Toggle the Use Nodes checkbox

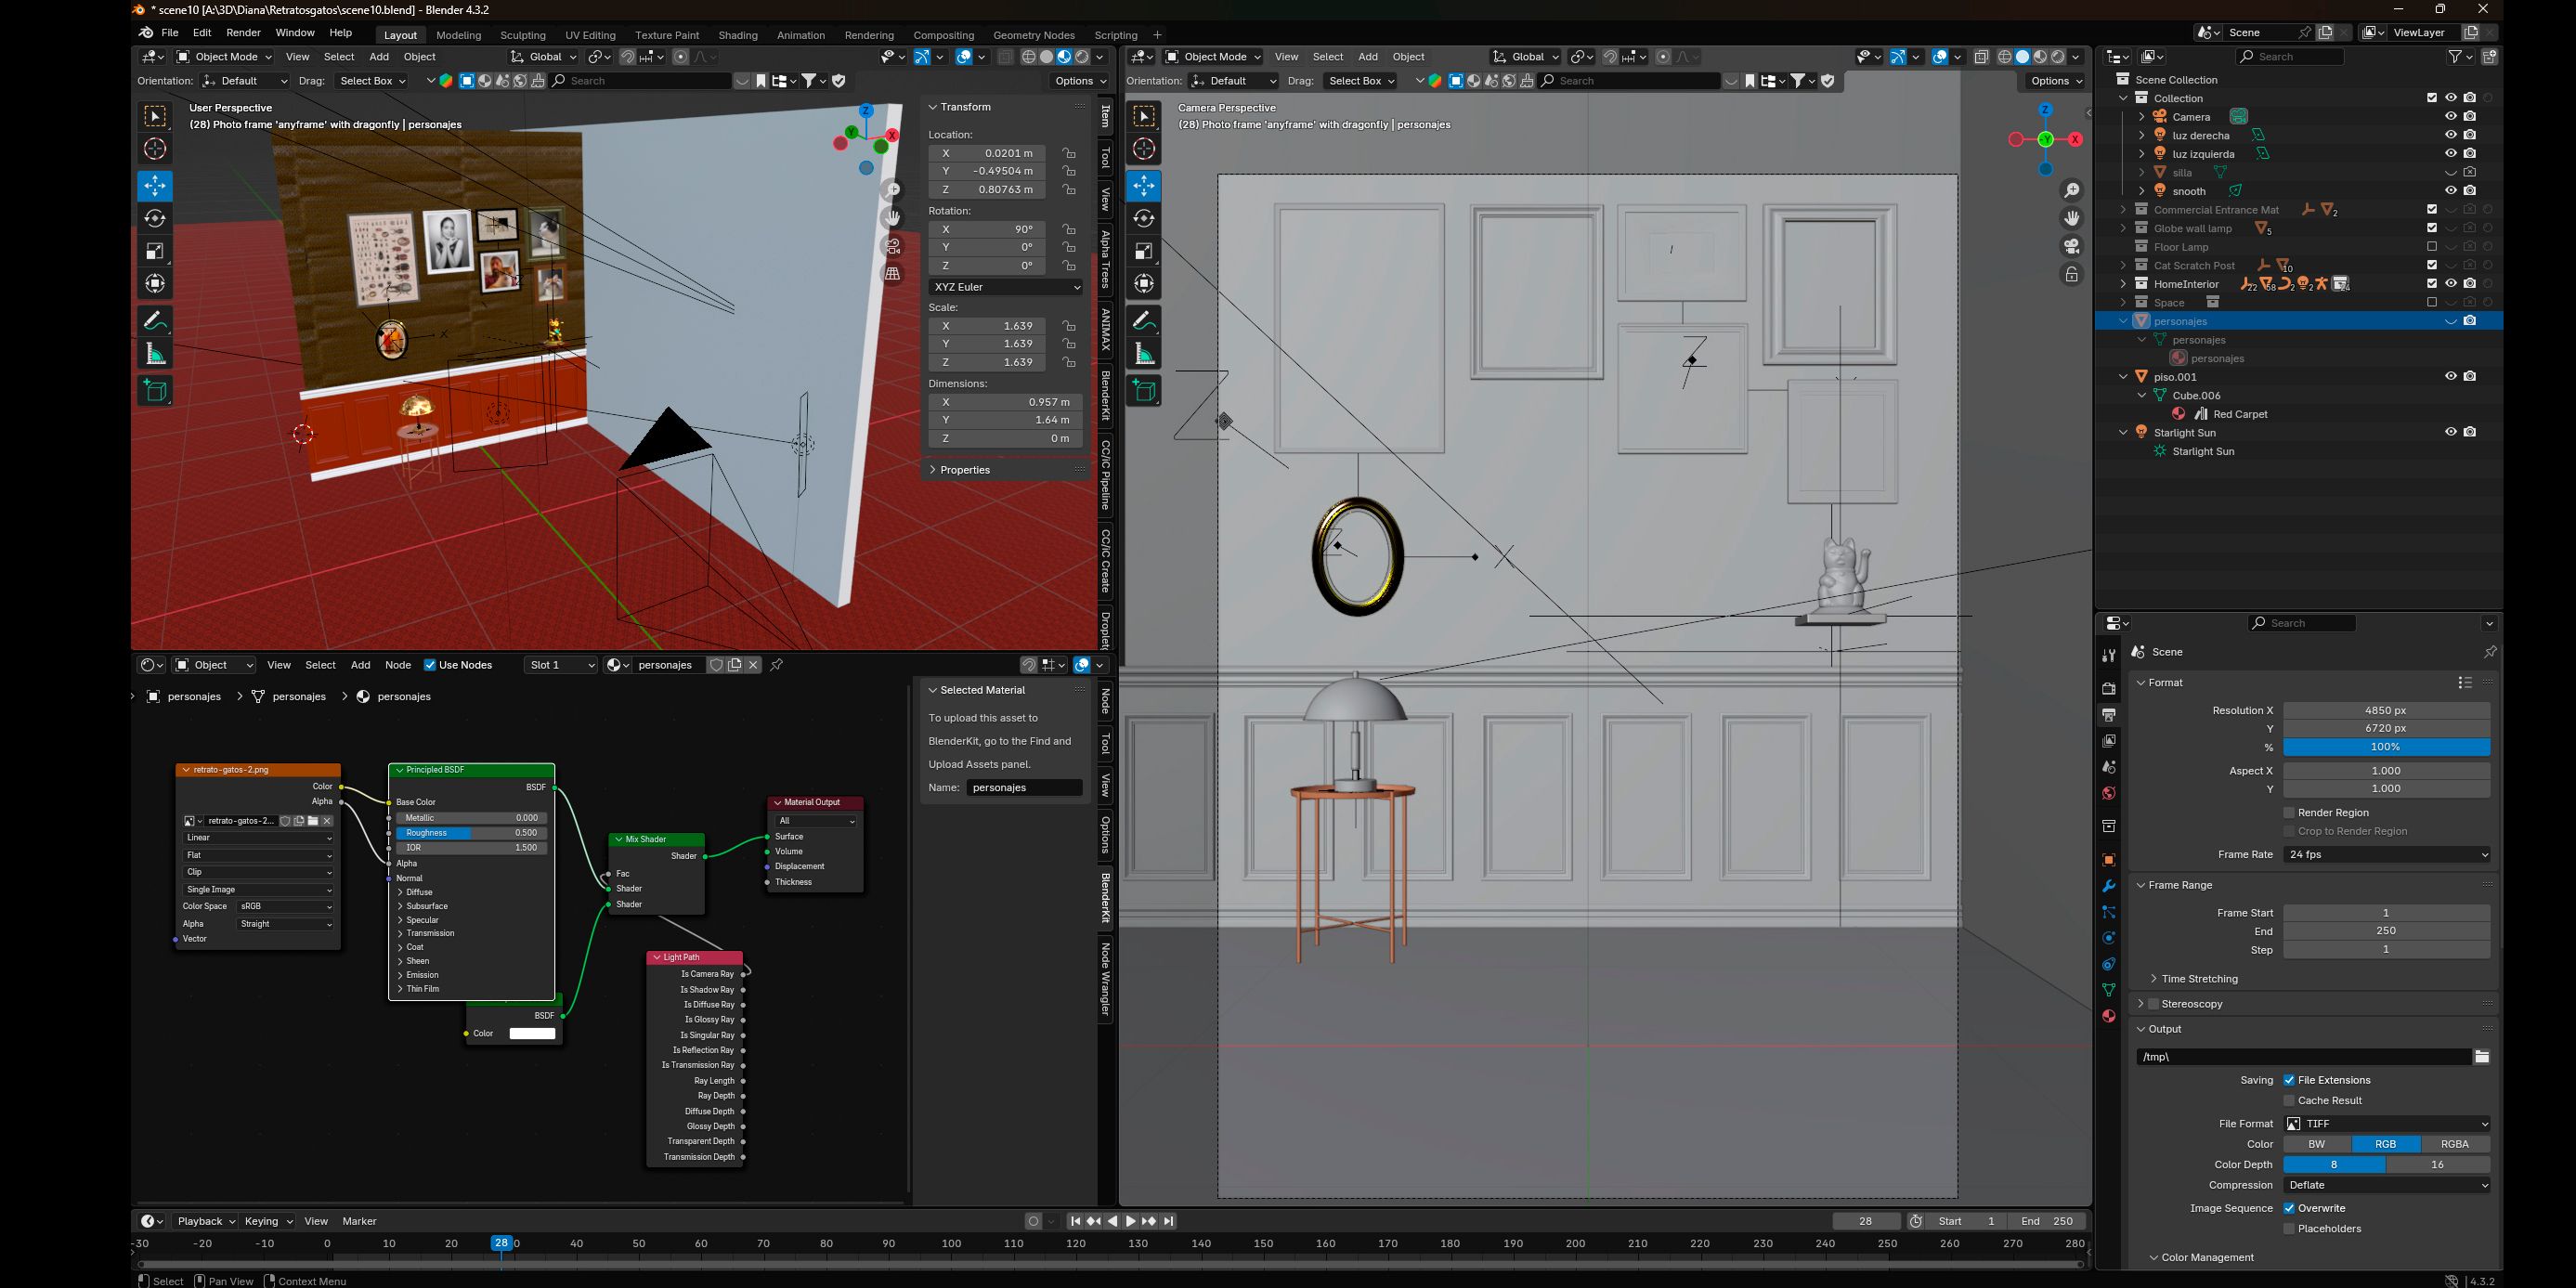click(x=430, y=665)
